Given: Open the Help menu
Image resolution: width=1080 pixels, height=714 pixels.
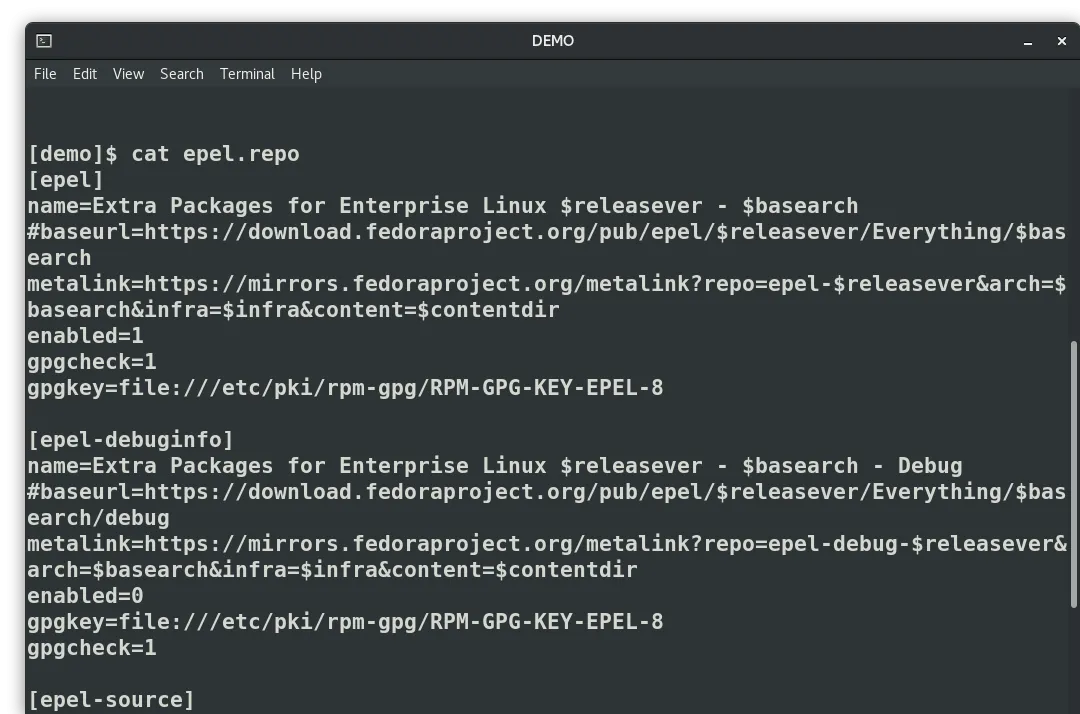Looking at the screenshot, I should coord(306,74).
